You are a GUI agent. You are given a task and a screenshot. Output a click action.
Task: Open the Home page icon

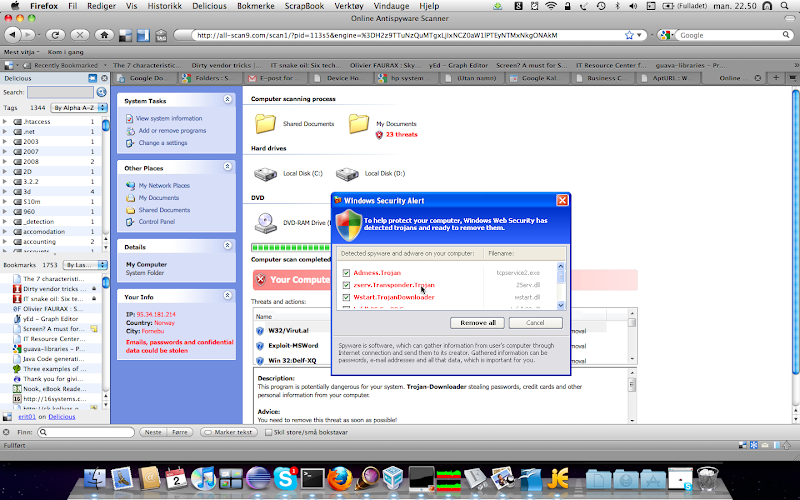[104, 35]
